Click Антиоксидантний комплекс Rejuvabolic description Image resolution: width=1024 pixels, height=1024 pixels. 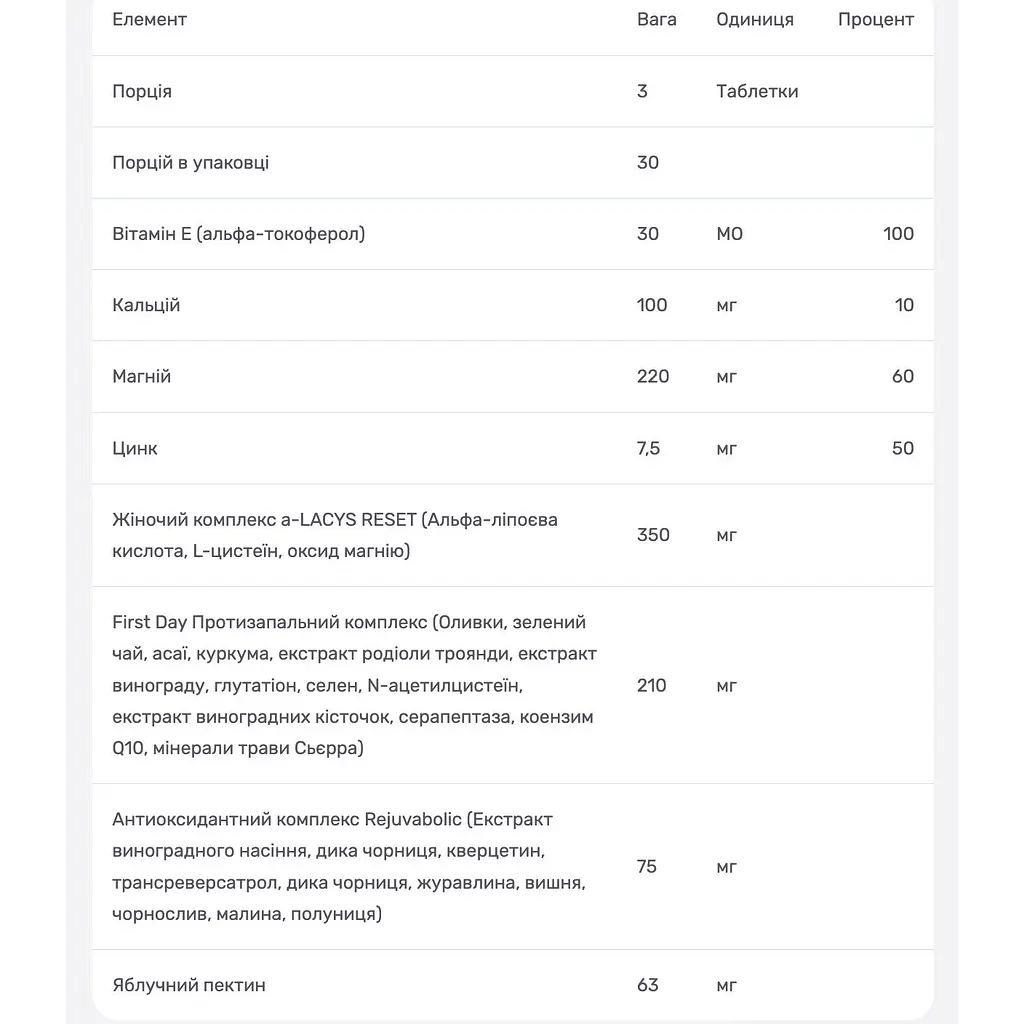coord(349,867)
